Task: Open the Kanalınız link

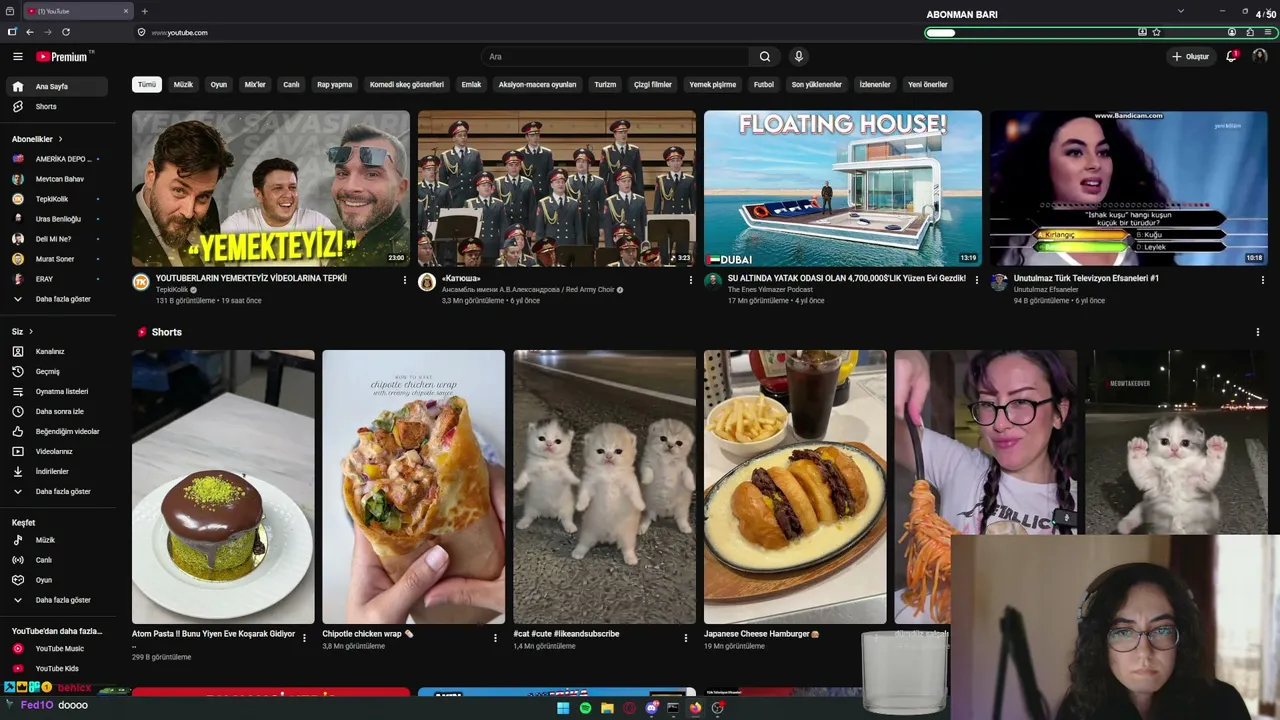Action: click(x=56, y=352)
